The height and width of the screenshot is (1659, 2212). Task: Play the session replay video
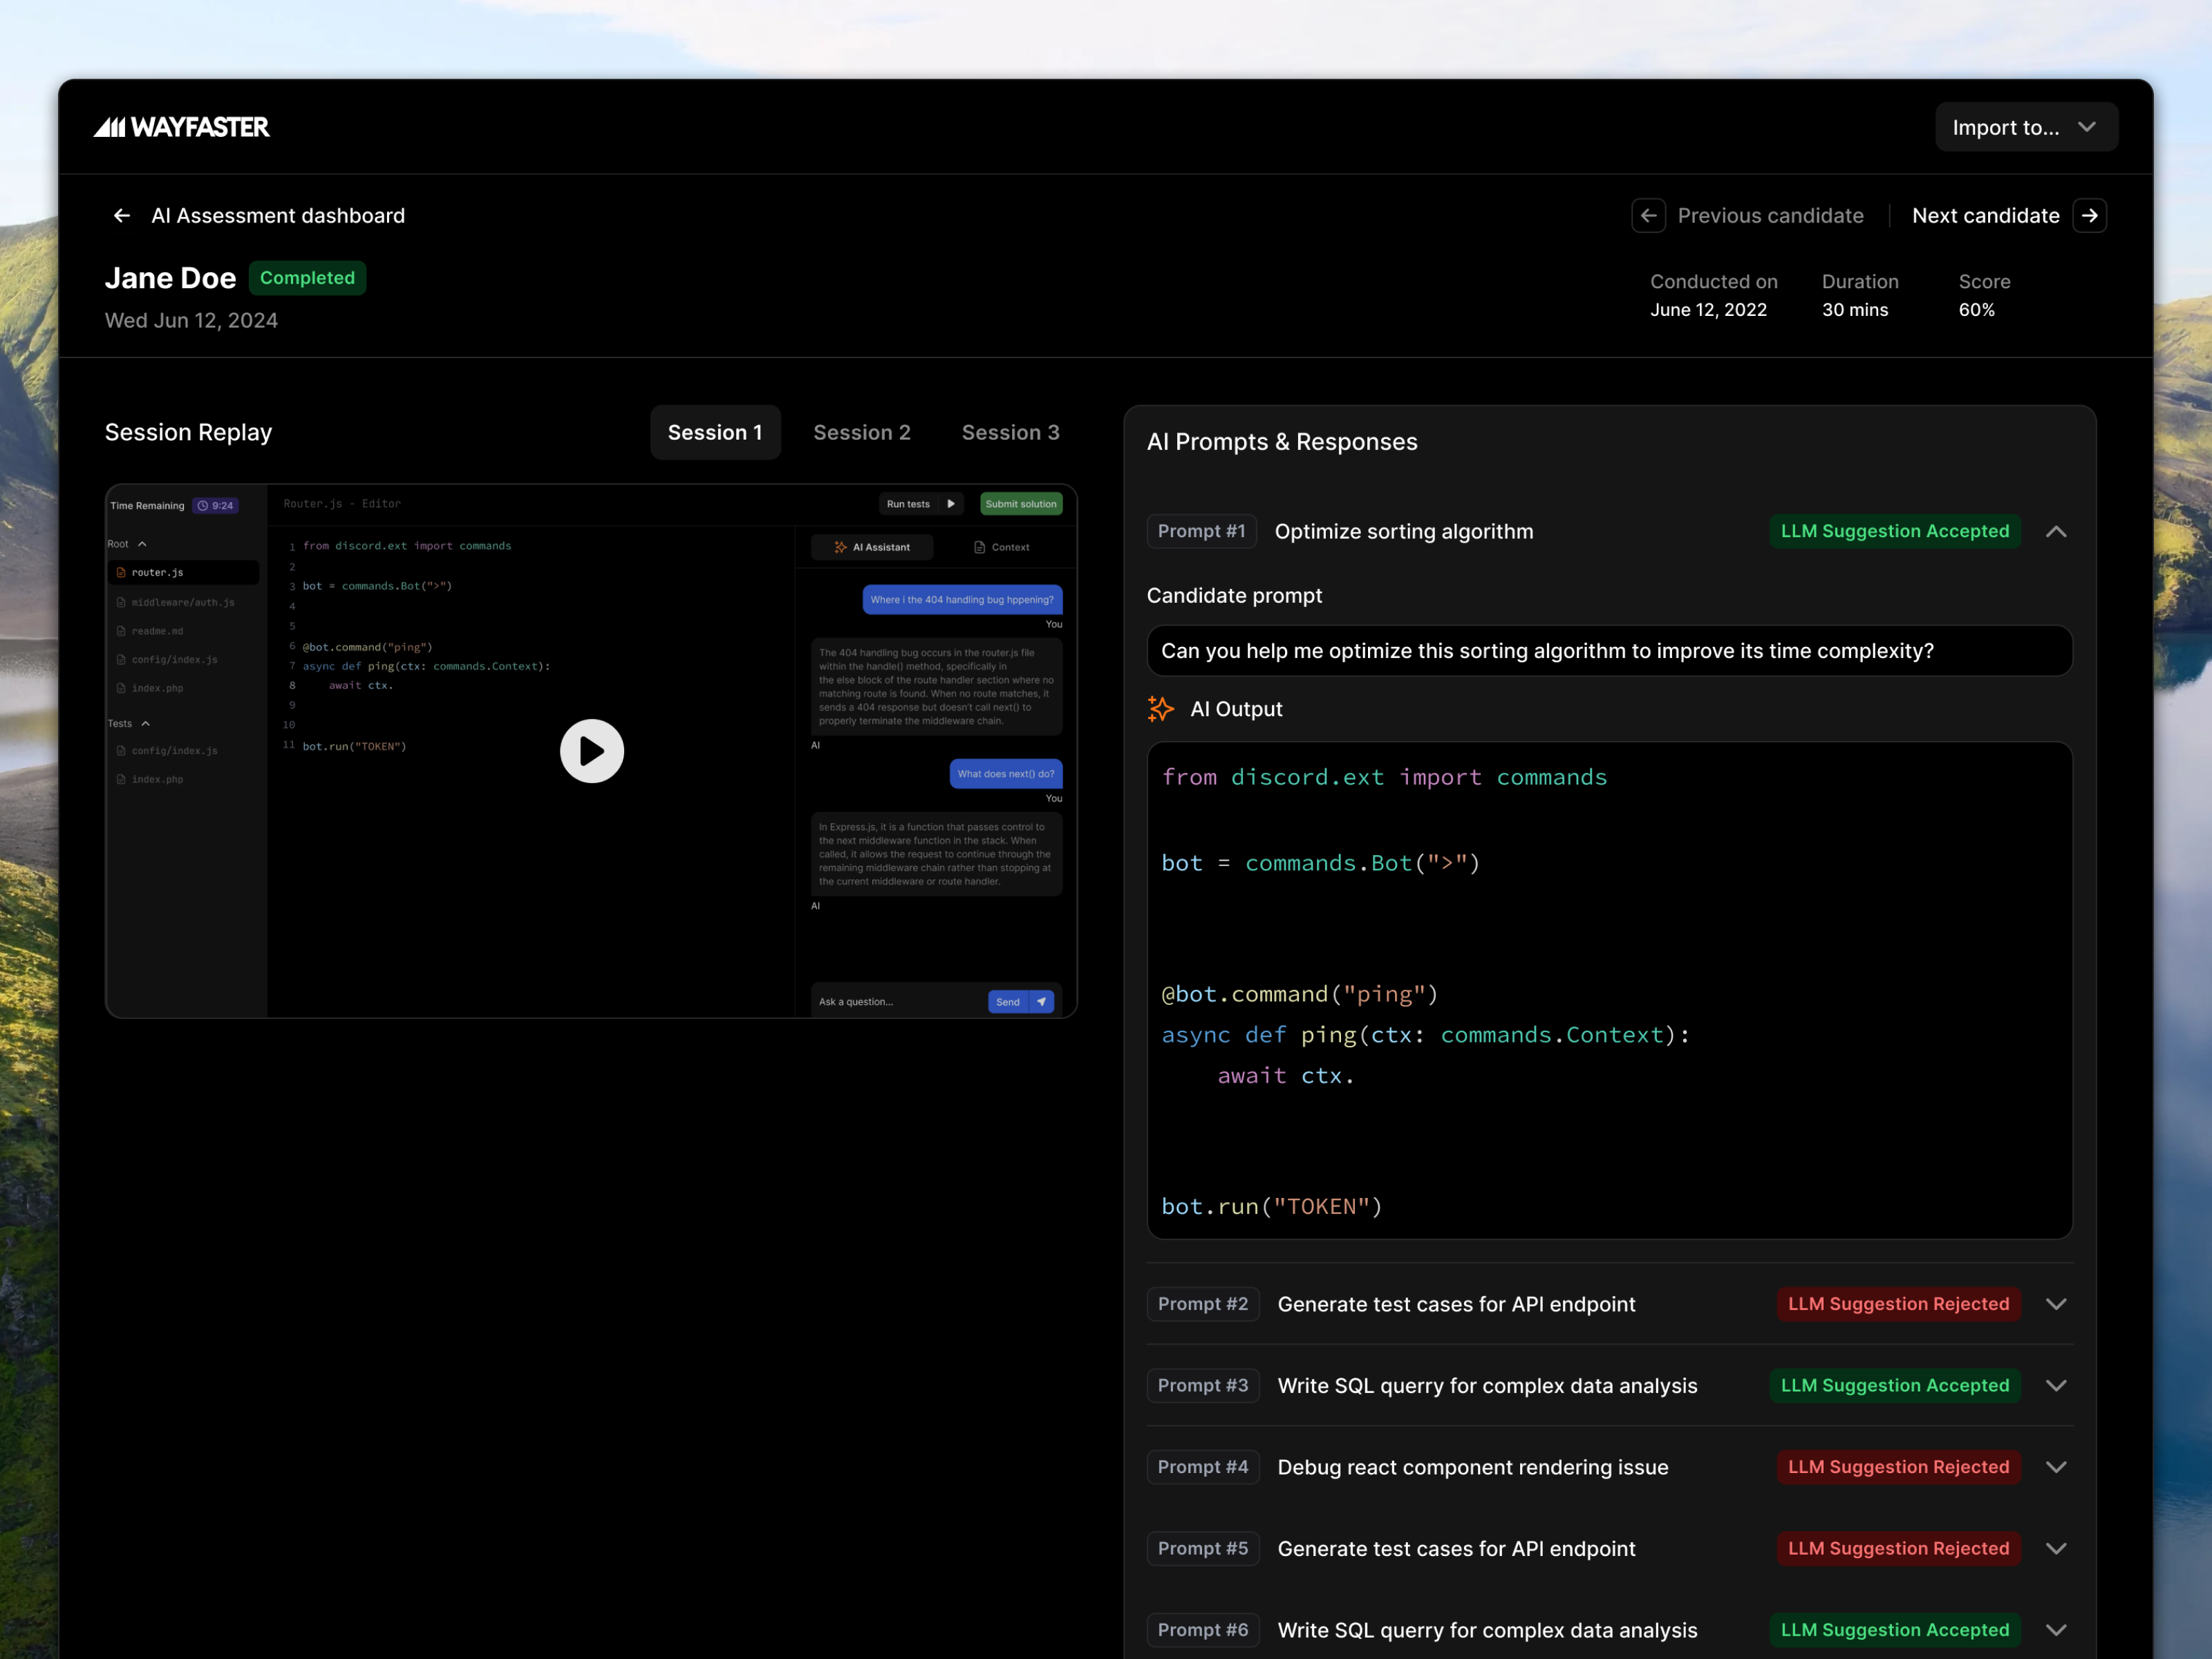tap(592, 751)
